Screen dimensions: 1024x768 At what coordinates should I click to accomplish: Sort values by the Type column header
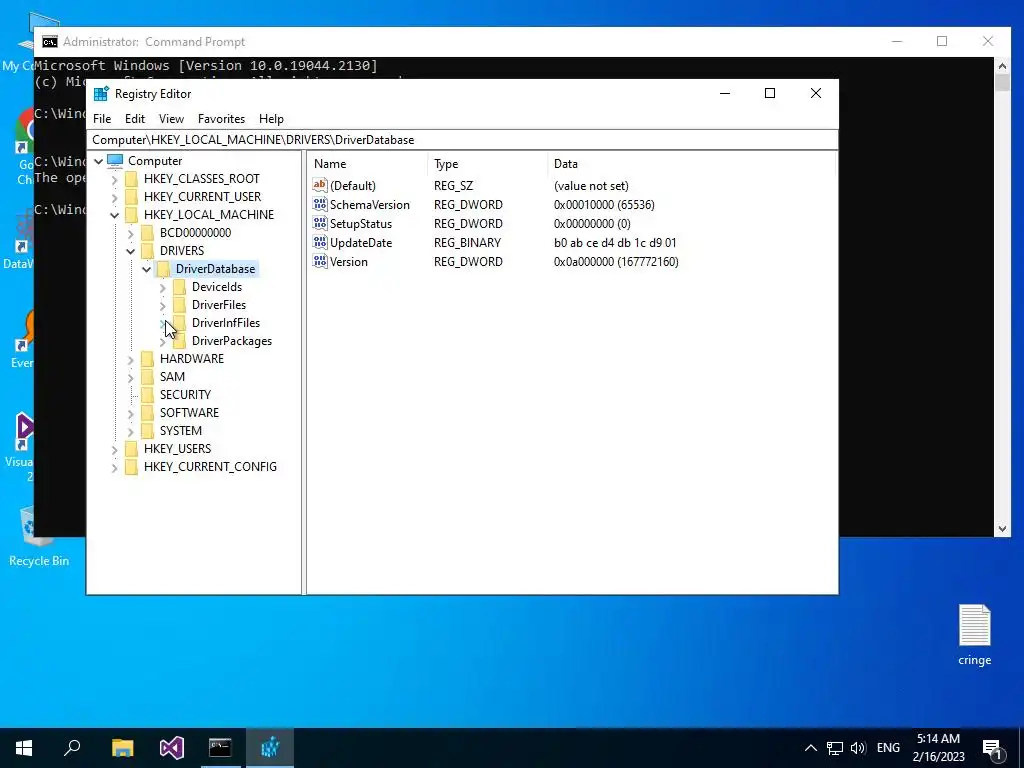click(x=487, y=164)
